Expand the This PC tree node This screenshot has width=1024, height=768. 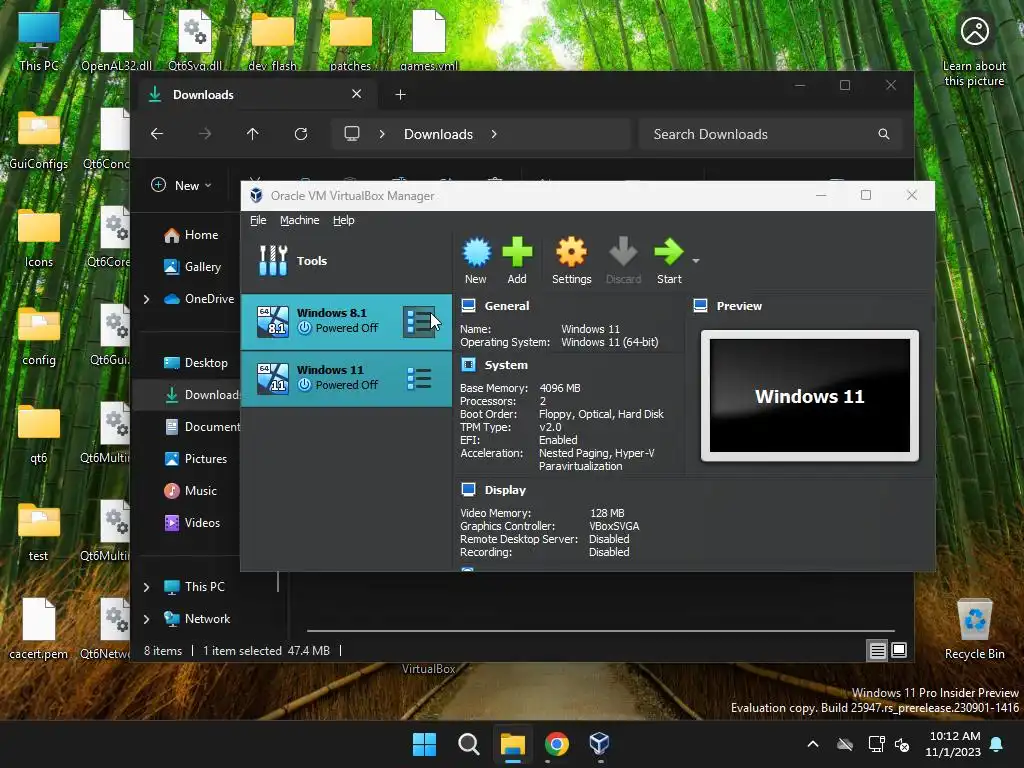pos(147,587)
